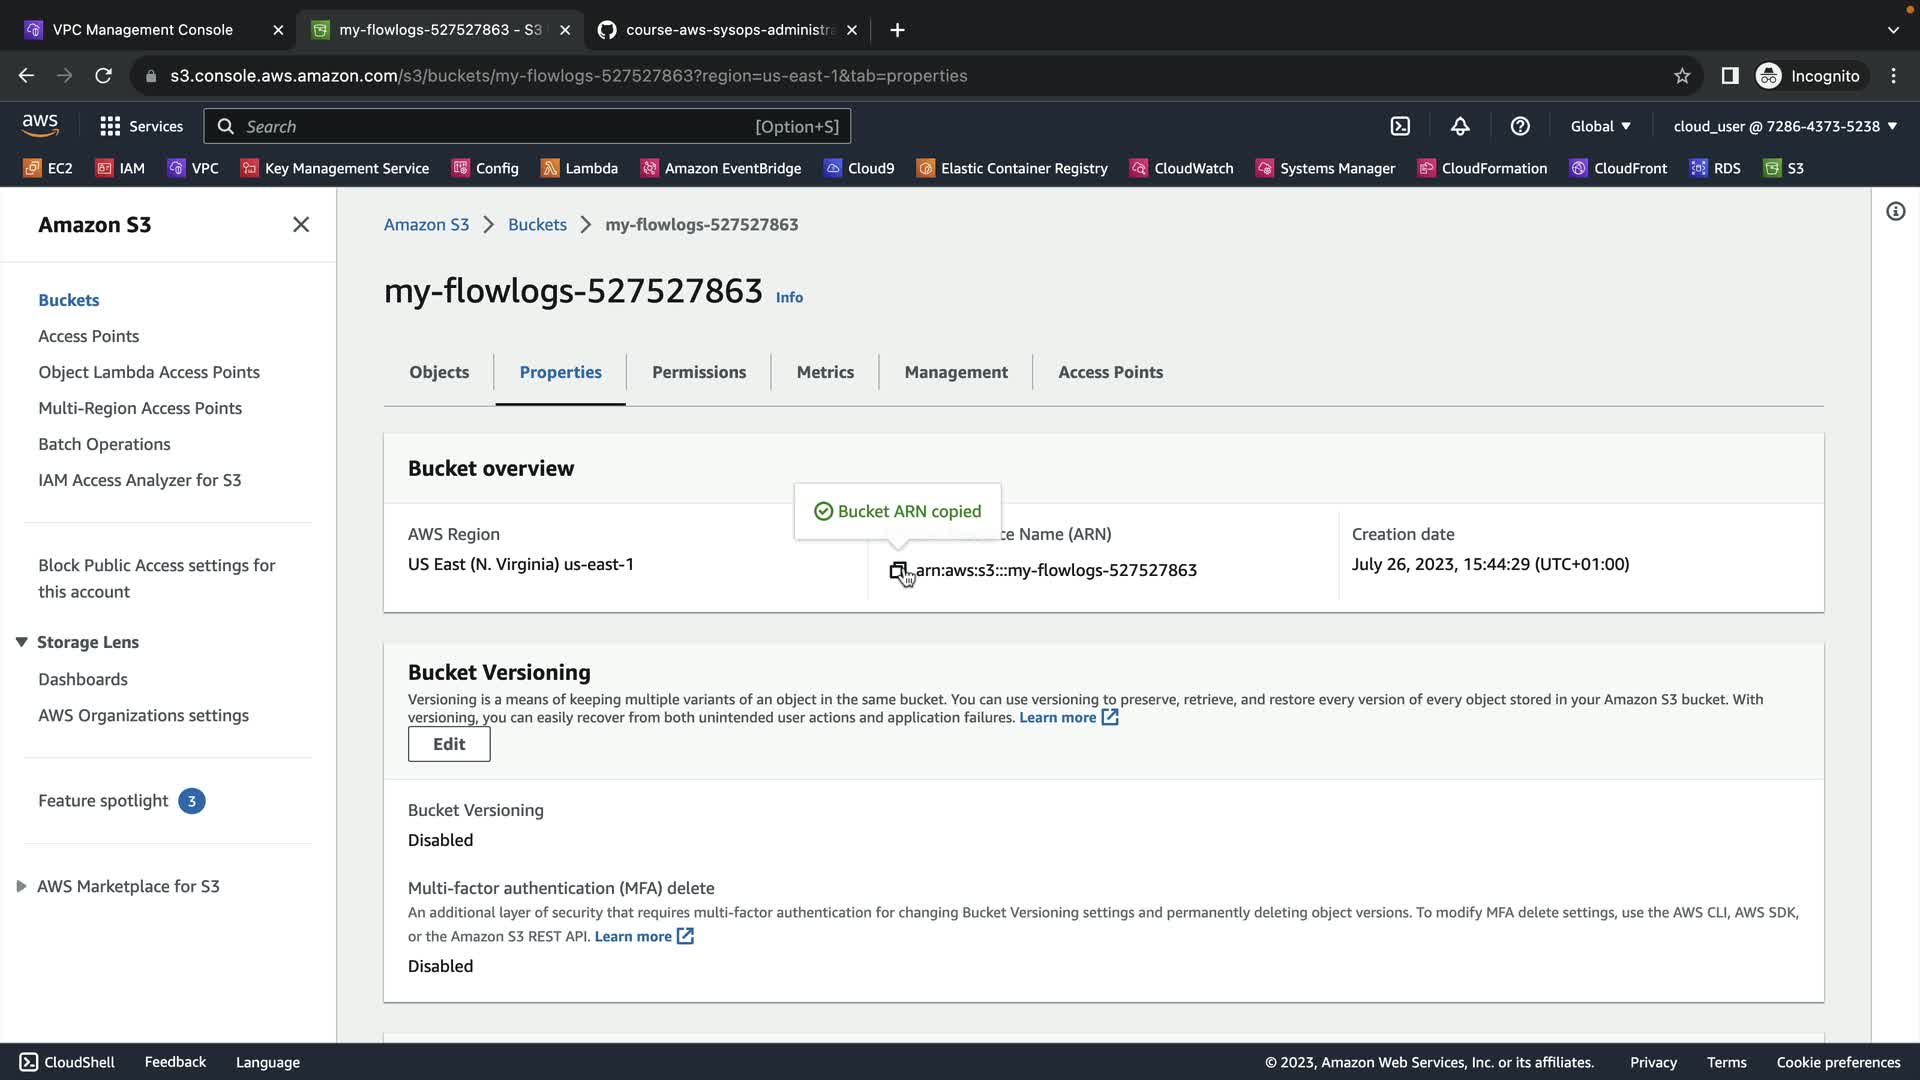Expand AWS Marketplace for S3 section
This screenshot has width=1920, height=1080.
tap(21, 886)
